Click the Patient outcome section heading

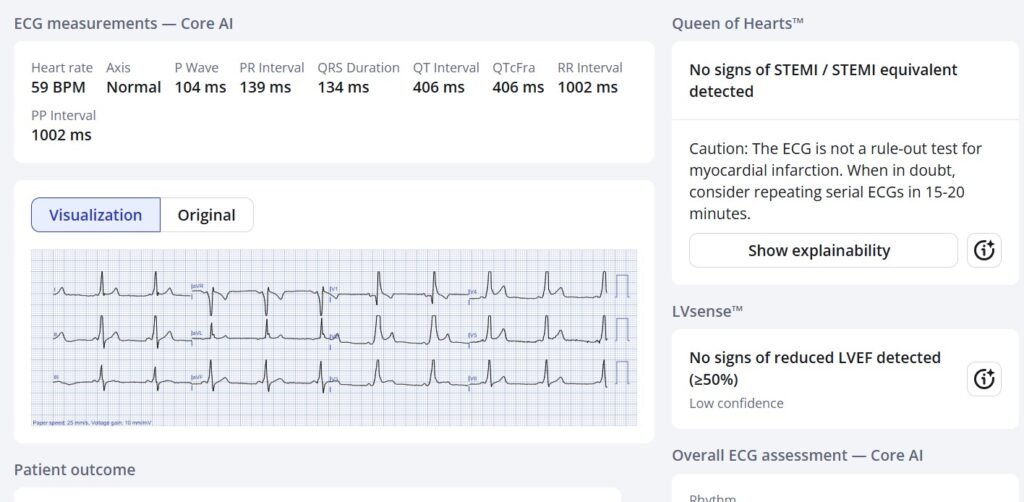click(74, 470)
